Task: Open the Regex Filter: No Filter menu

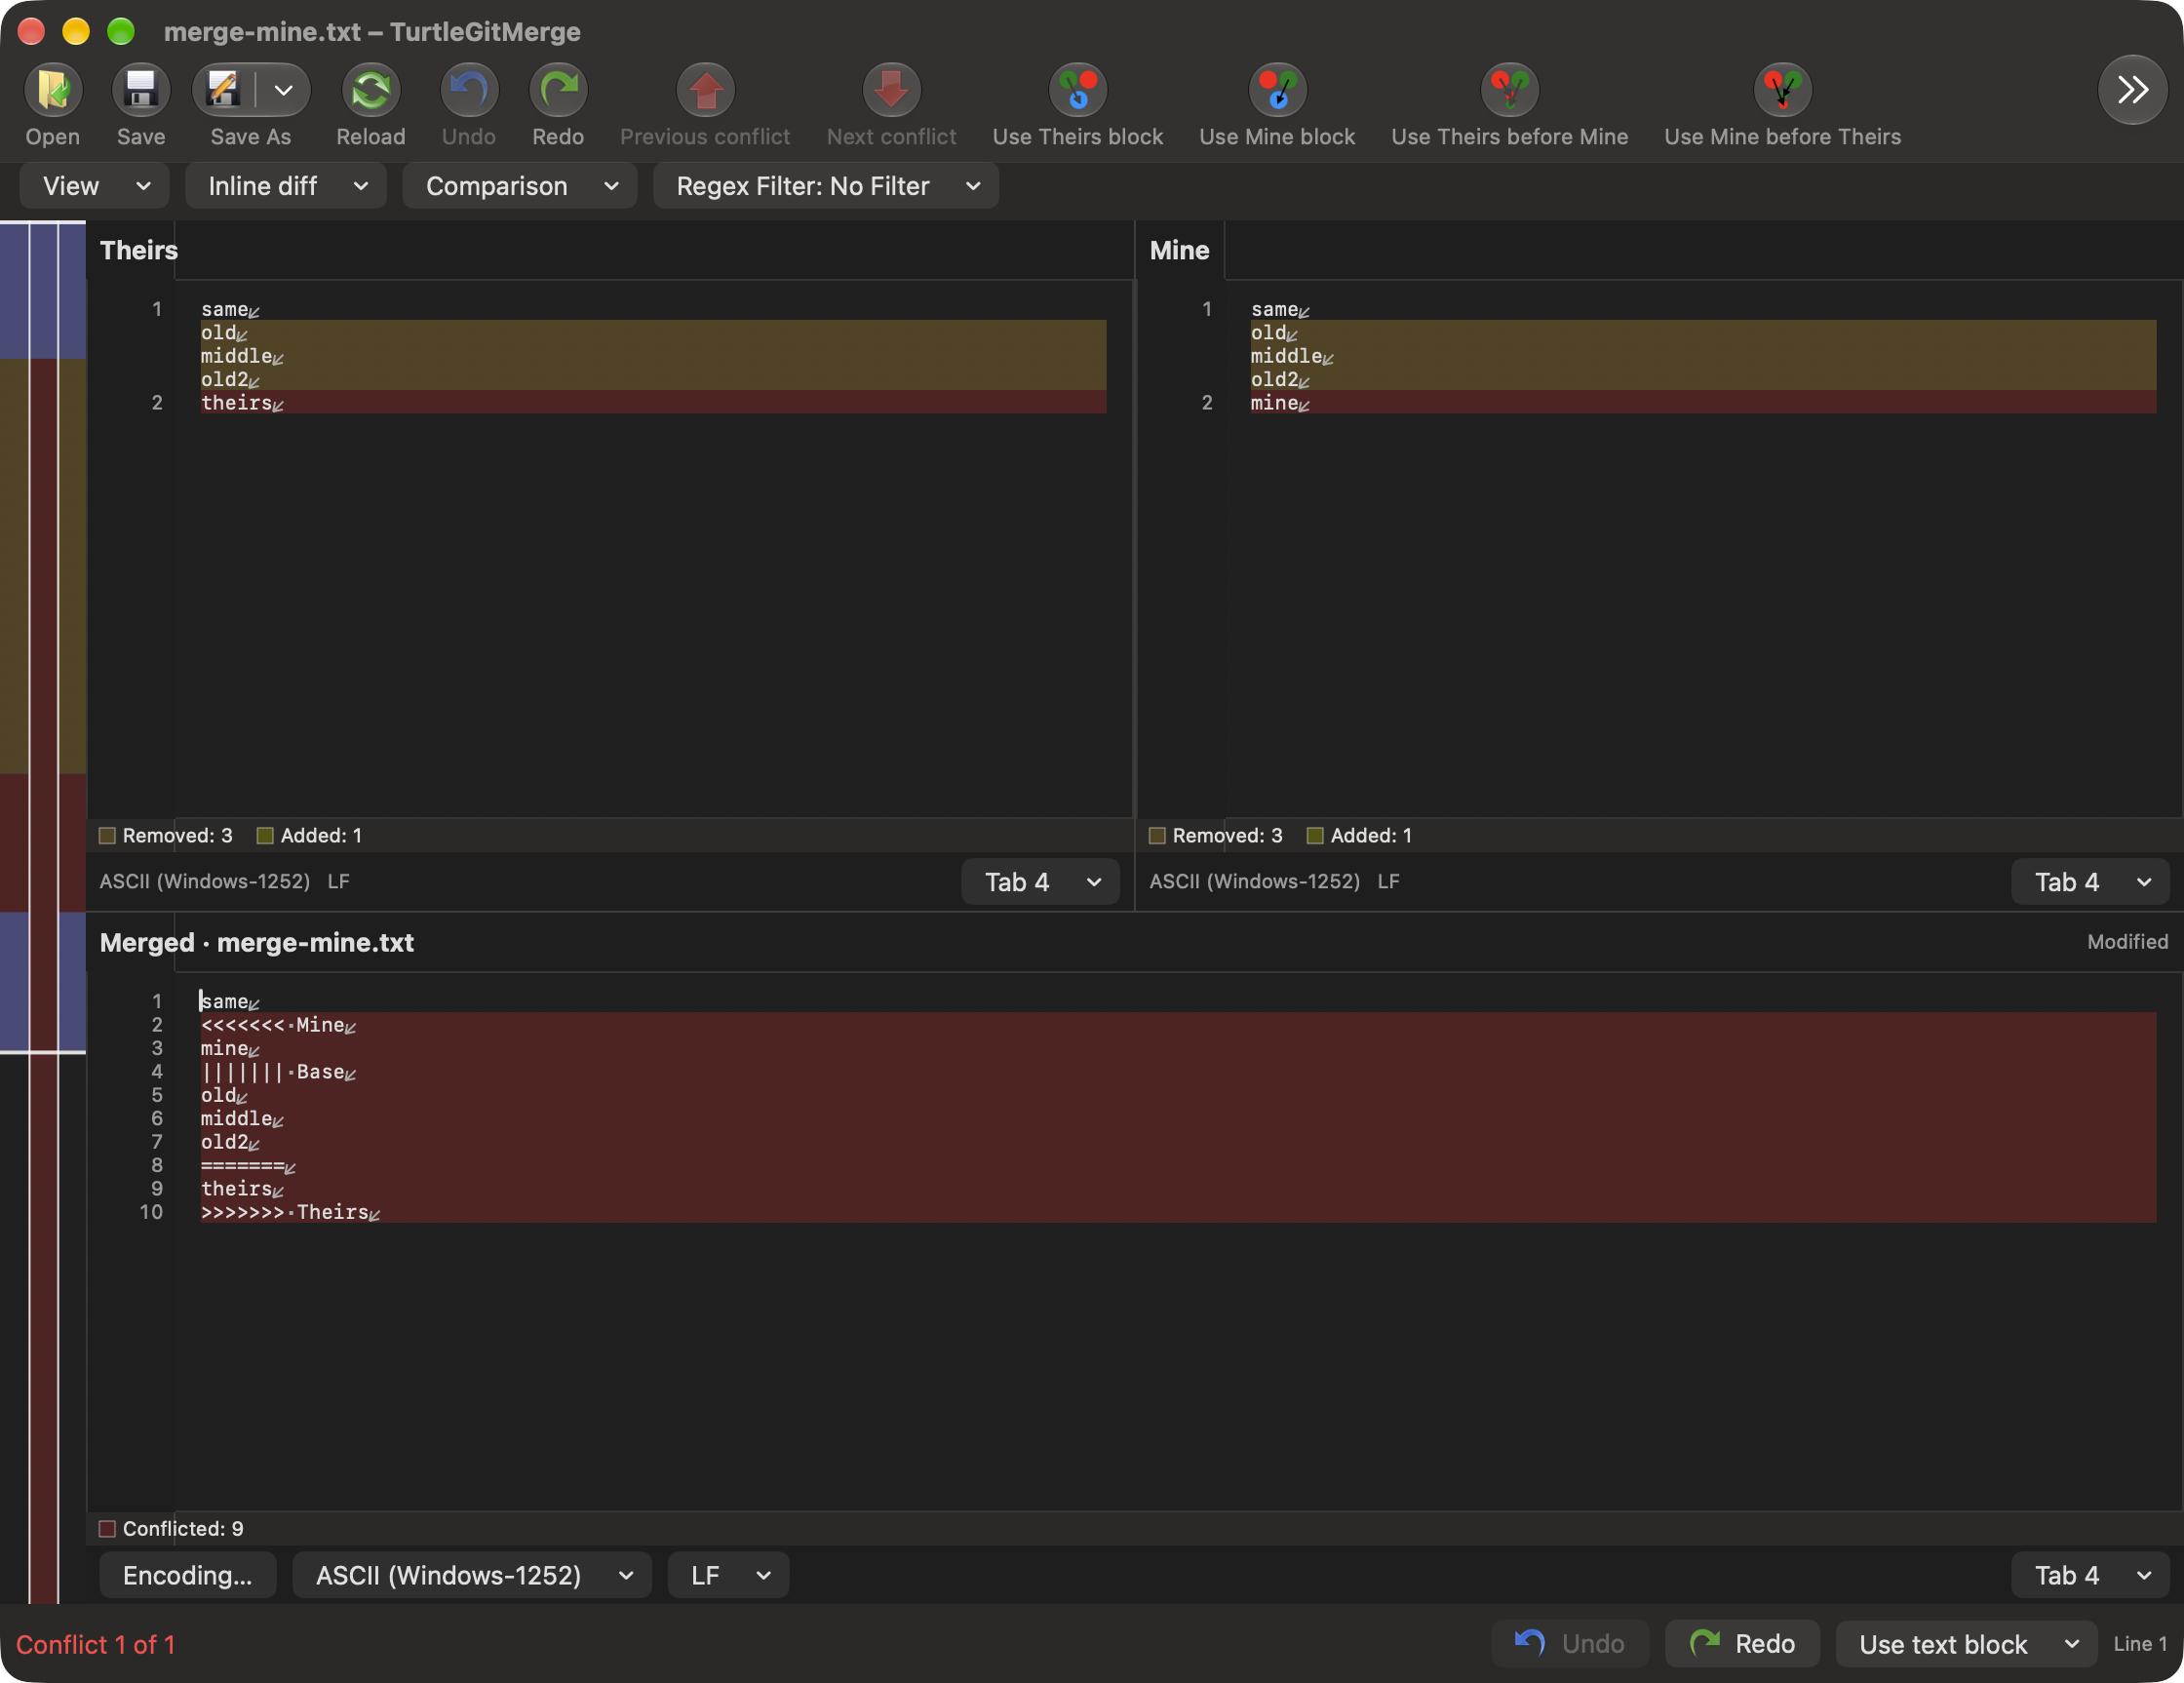Action: 826,186
